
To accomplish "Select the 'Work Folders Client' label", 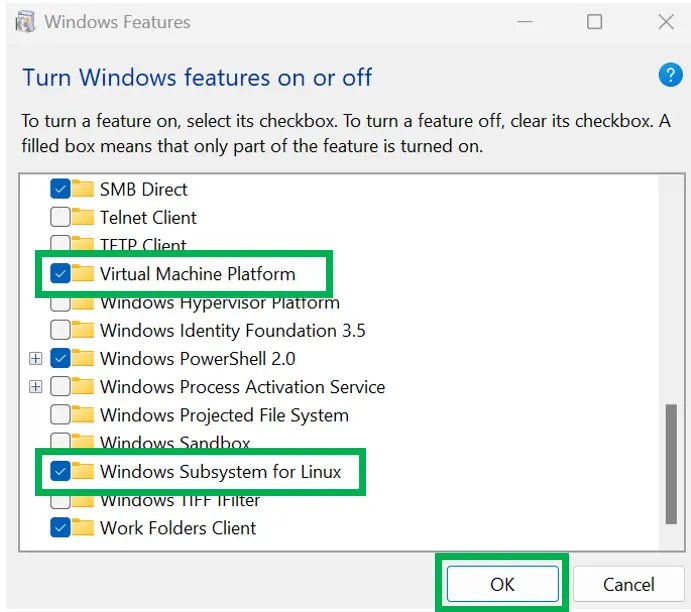I will pos(178,528).
